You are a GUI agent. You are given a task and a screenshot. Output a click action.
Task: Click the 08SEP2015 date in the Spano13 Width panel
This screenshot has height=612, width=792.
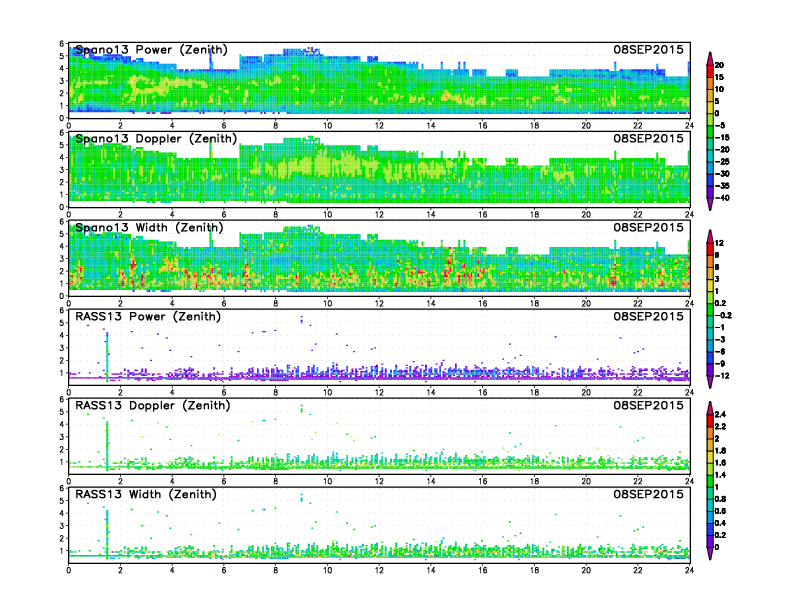pyautogui.click(x=649, y=227)
